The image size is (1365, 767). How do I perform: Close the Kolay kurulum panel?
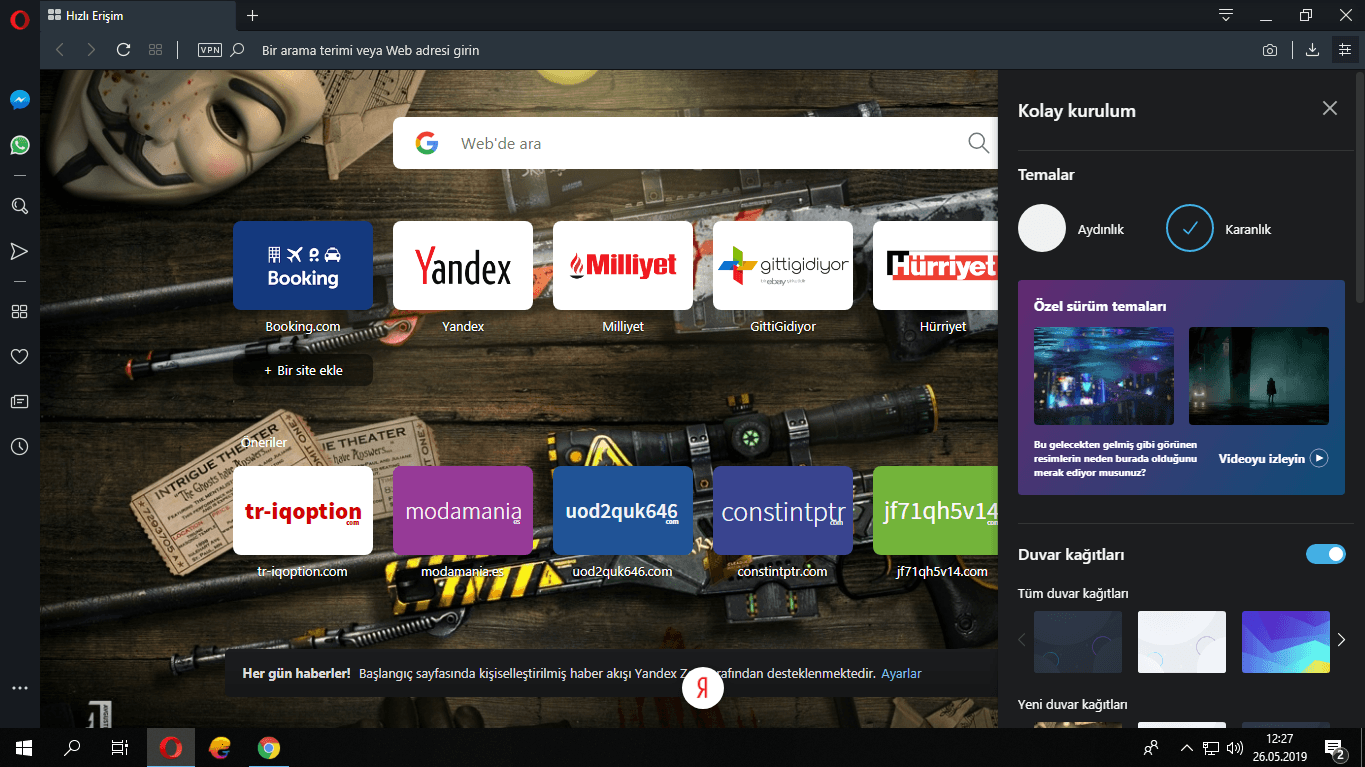pyautogui.click(x=1330, y=109)
